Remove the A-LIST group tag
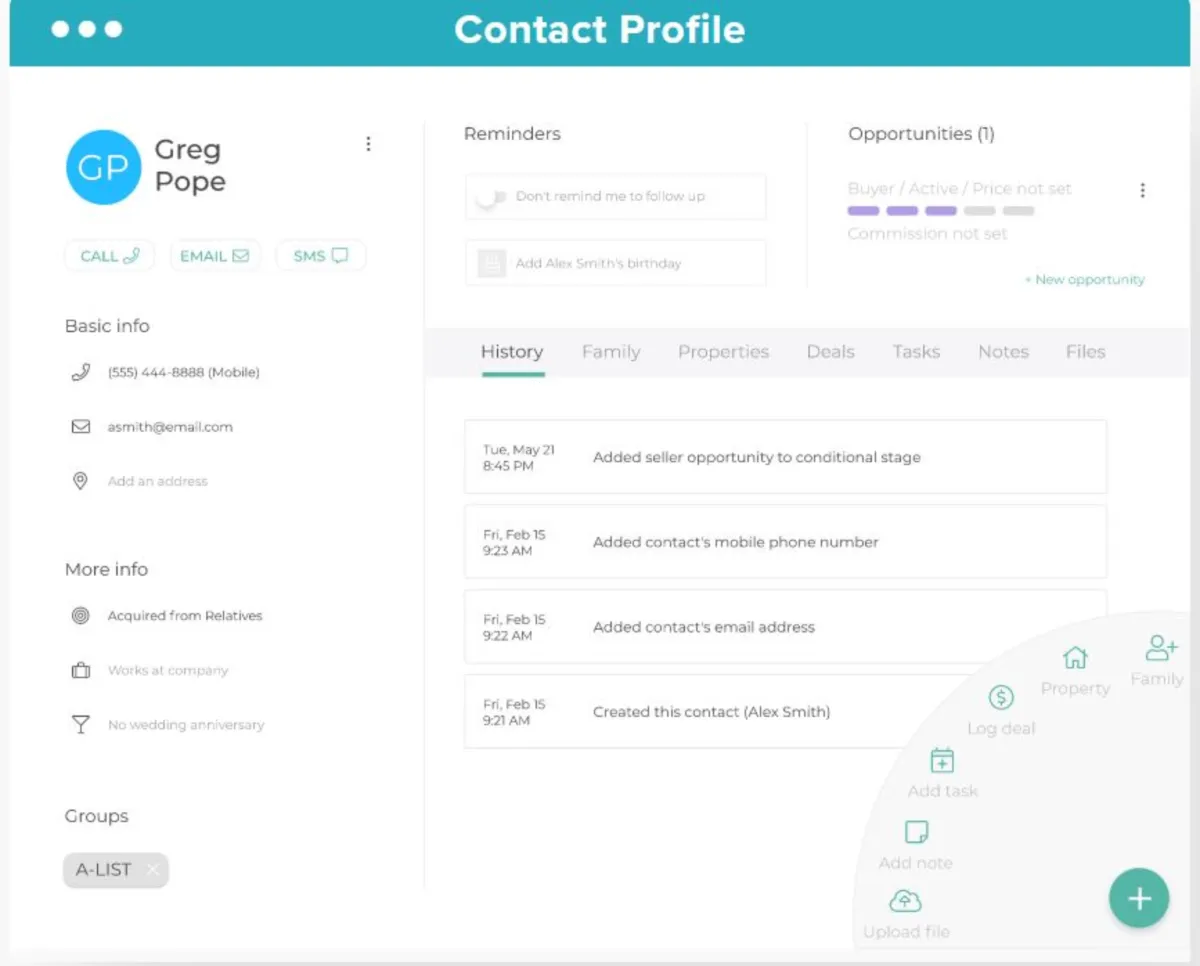The image size is (1200, 966). tap(152, 870)
